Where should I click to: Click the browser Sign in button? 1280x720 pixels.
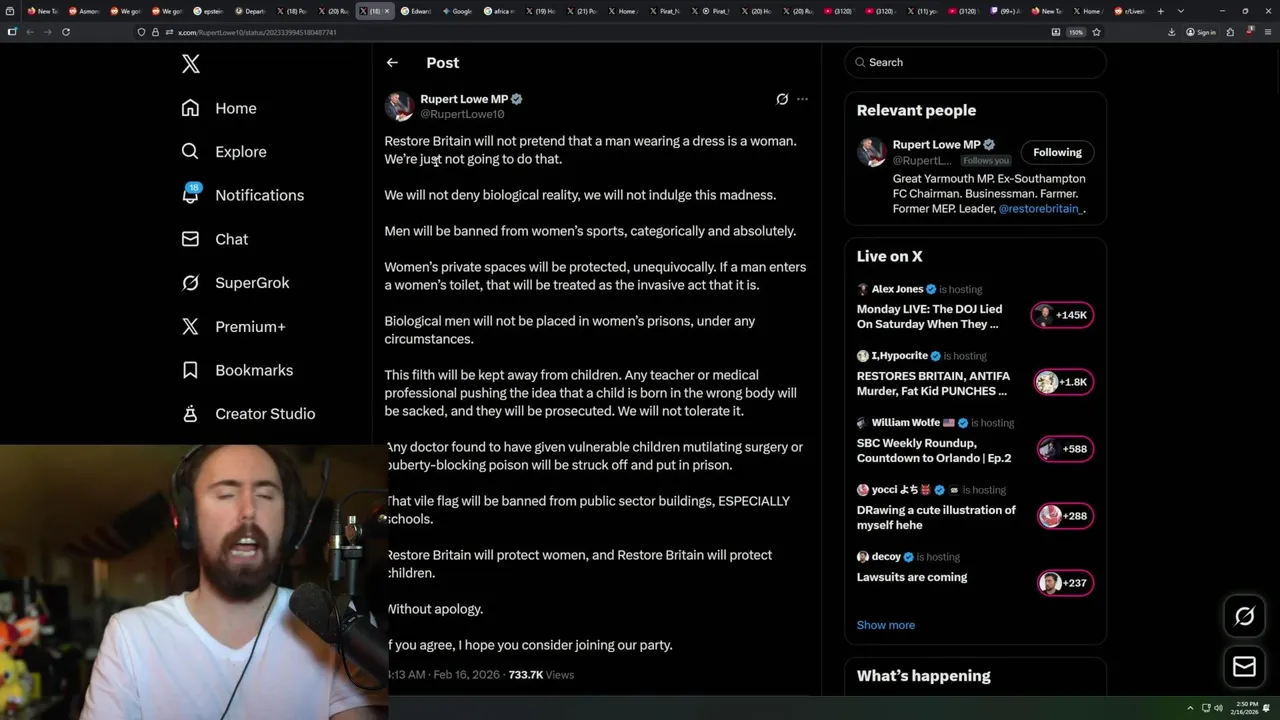[1201, 32]
